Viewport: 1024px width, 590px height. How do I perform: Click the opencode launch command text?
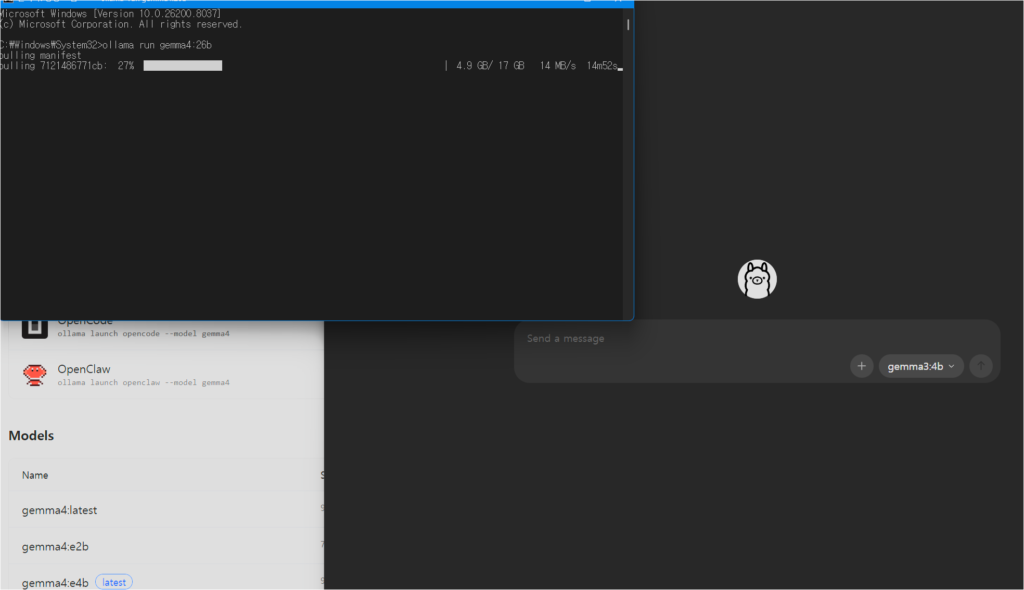click(143, 333)
